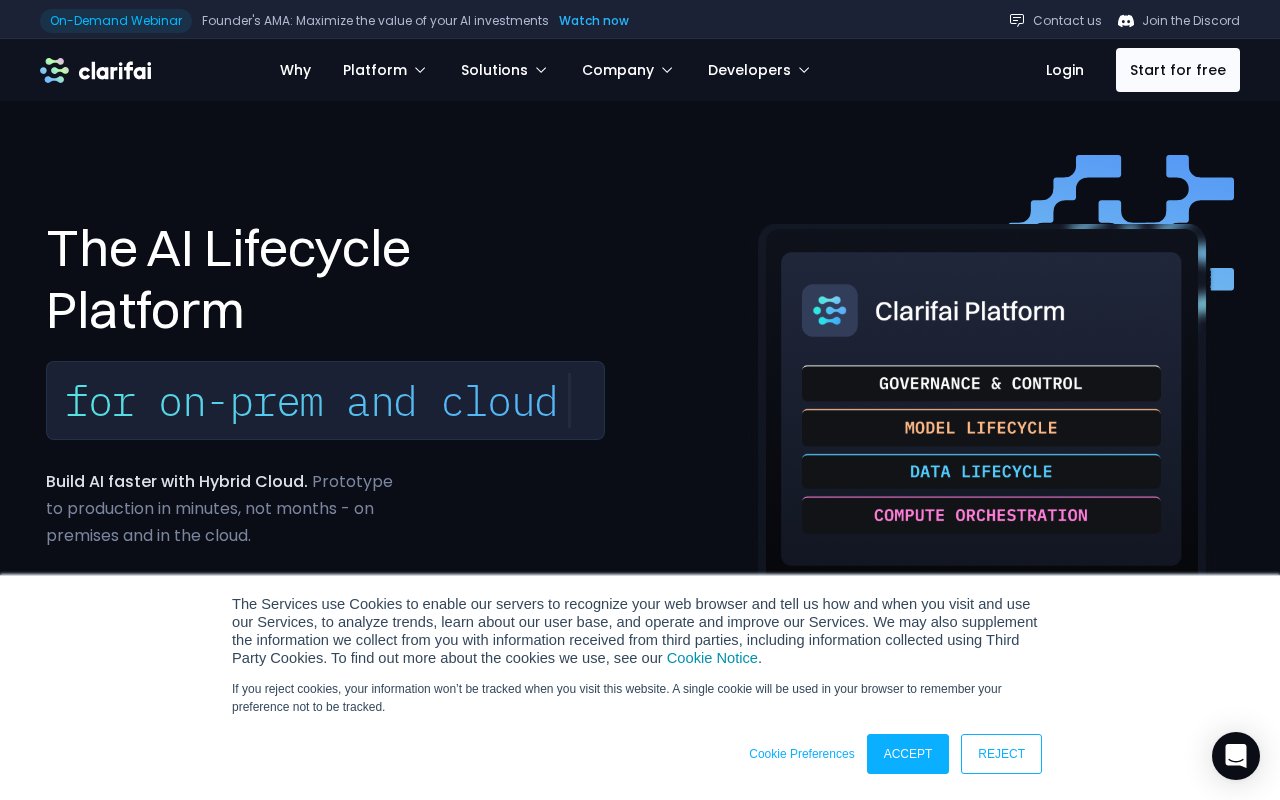This screenshot has height=800, width=1280.
Task: Click the REJECT cookies button
Action: (x=1001, y=754)
